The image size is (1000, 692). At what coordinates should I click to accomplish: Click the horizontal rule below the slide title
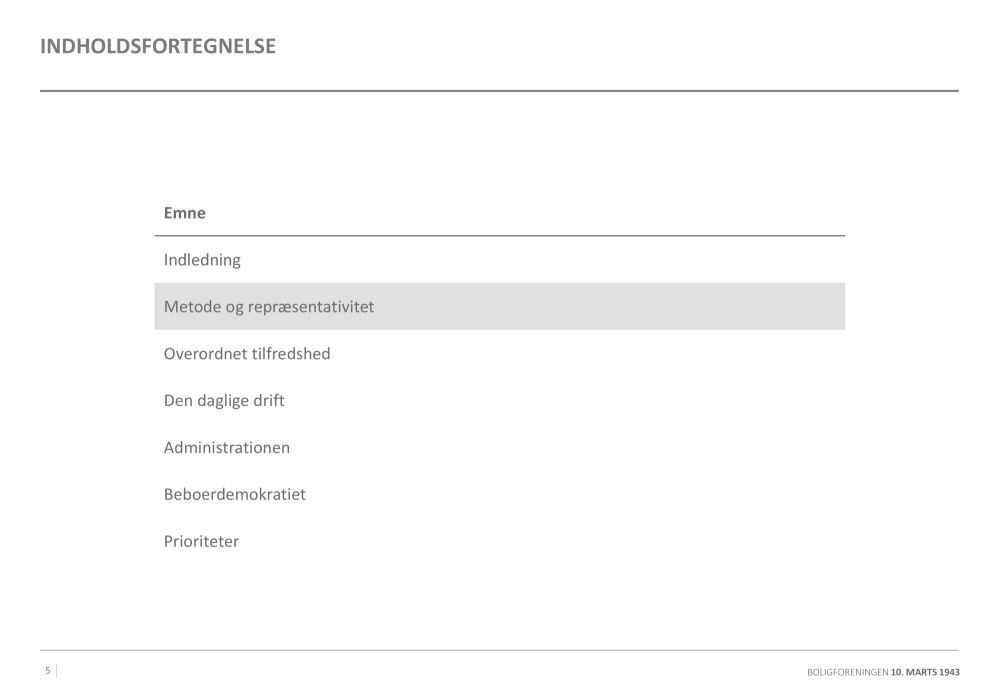pos(499,91)
